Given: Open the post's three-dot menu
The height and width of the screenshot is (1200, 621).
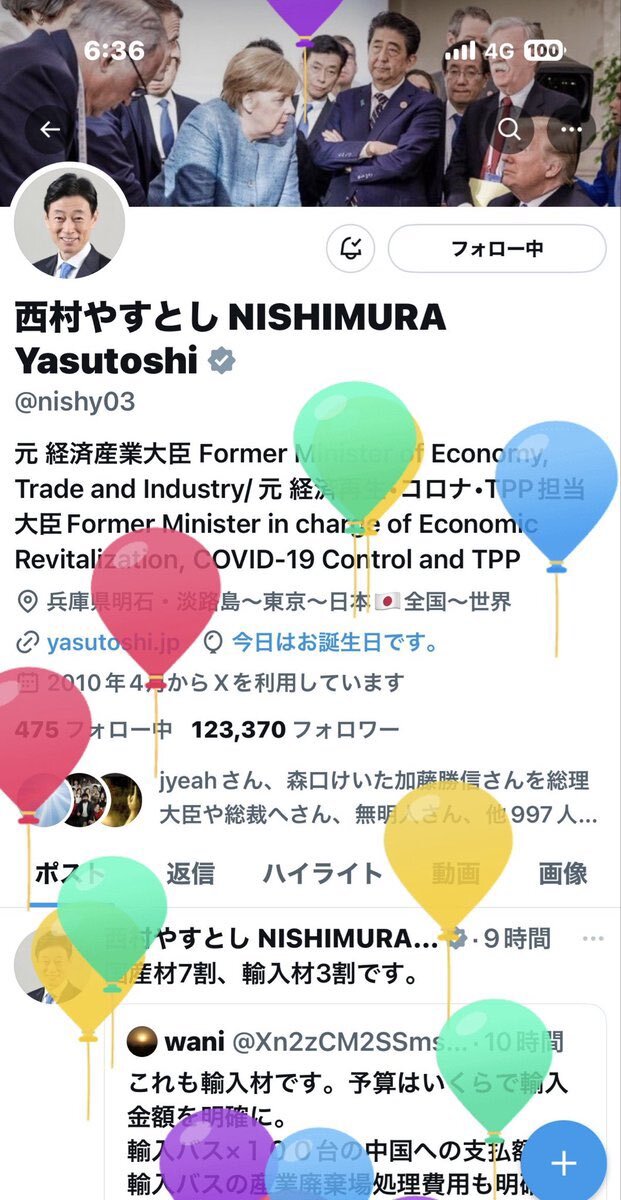Looking at the screenshot, I should [593, 939].
